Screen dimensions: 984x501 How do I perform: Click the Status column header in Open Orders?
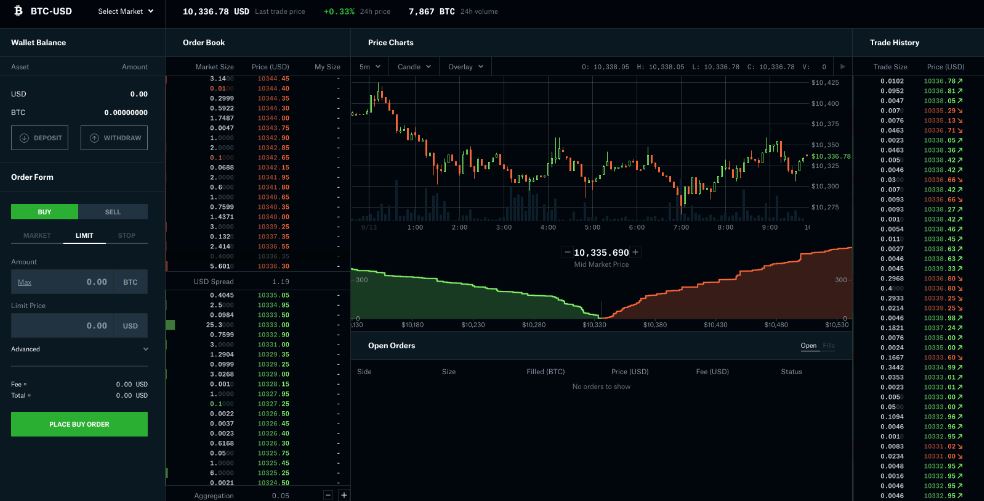791,372
